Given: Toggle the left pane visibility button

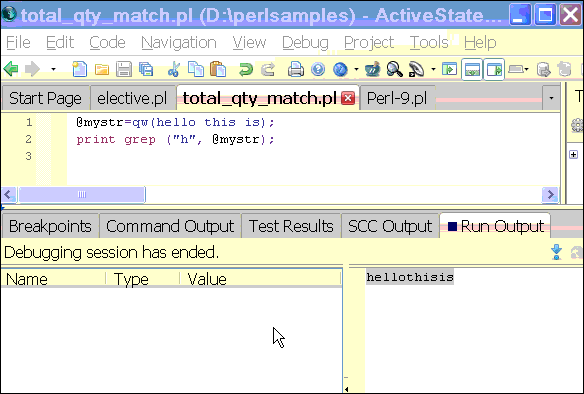Looking at the screenshot, I should pyautogui.click(x=450, y=69).
